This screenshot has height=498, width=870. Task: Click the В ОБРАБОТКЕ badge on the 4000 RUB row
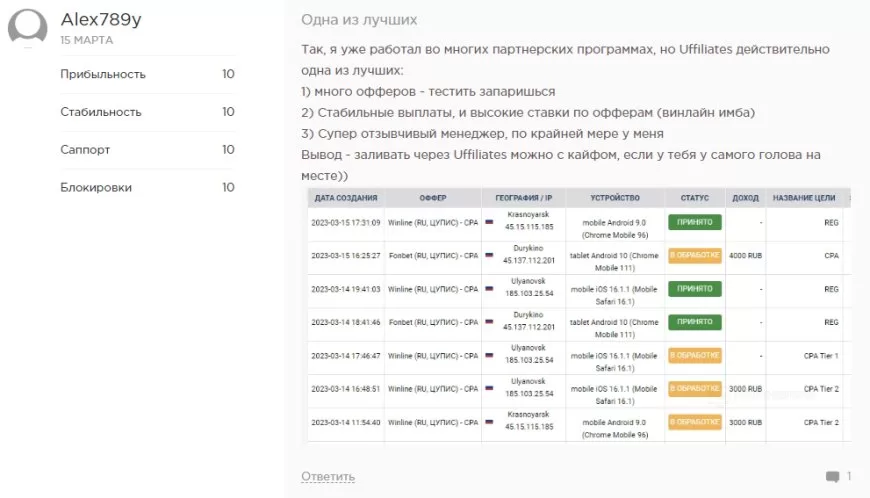(694, 255)
